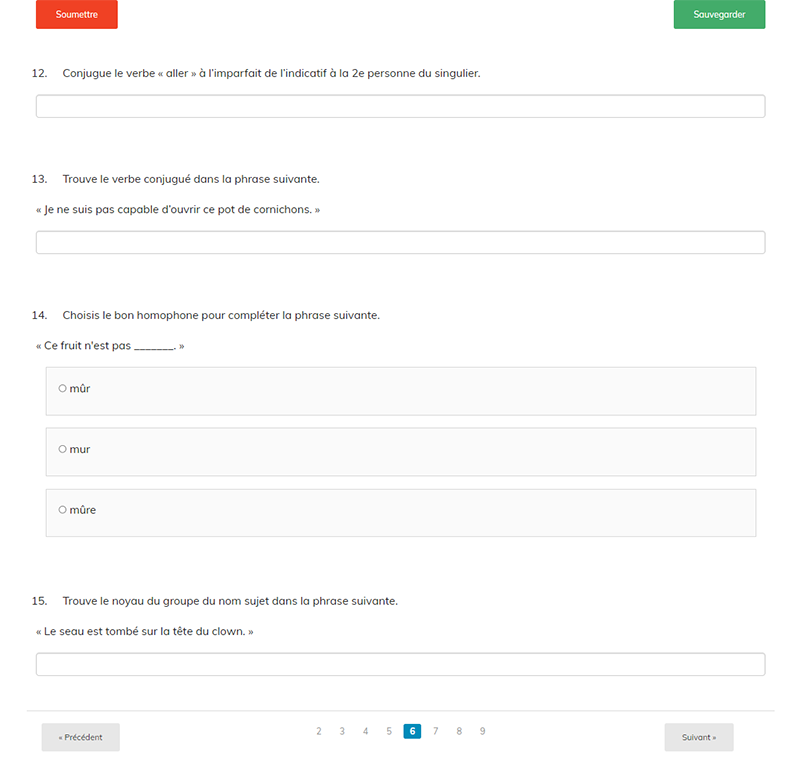Jump to page 2 in pagination
Screen dimensions: 800x762
[319, 731]
